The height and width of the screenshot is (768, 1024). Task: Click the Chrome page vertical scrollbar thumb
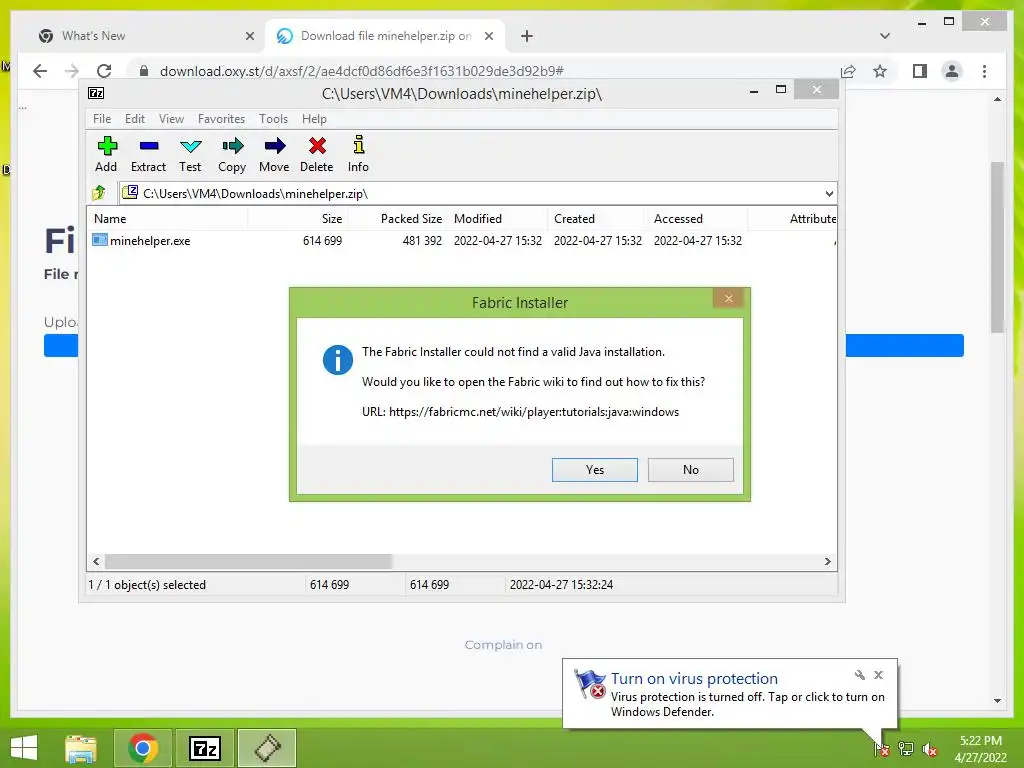tap(997, 247)
